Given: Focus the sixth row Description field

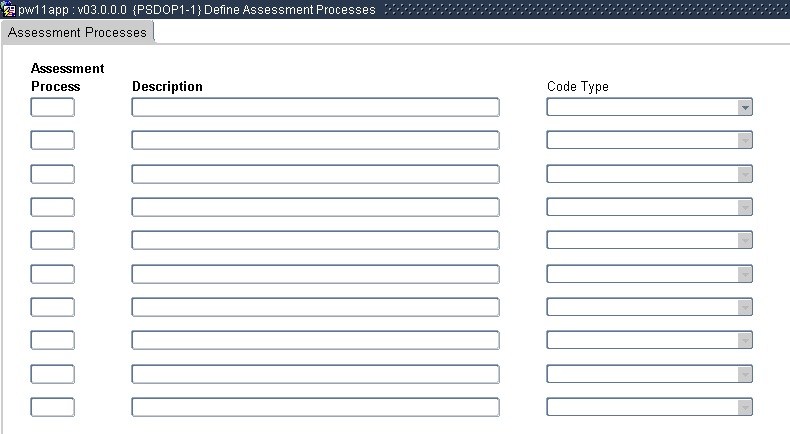Looking at the screenshot, I should pyautogui.click(x=315, y=274).
